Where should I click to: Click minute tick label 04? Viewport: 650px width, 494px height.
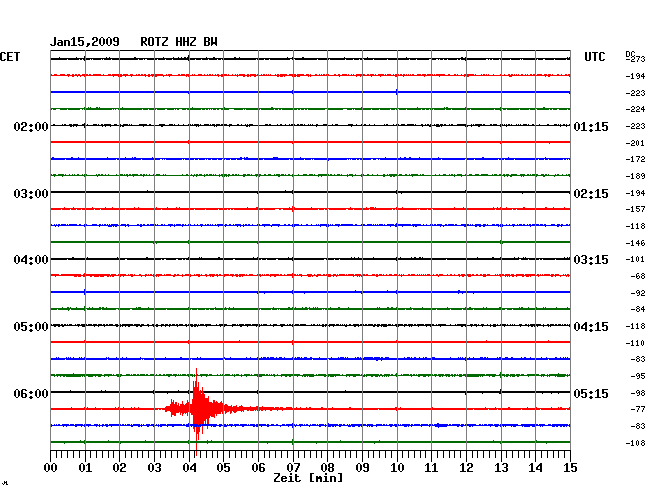(189, 468)
